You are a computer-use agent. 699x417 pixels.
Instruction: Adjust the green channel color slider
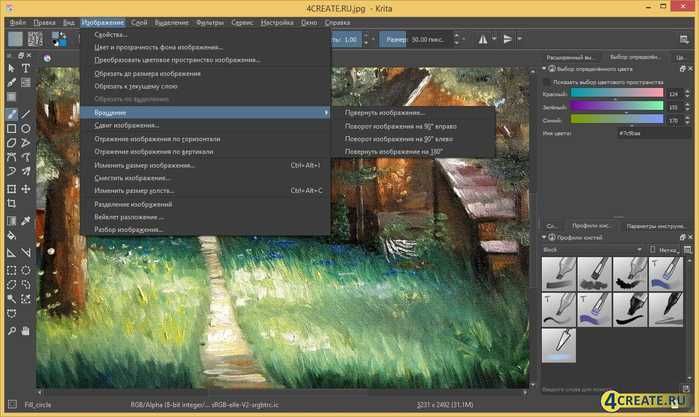coord(617,107)
